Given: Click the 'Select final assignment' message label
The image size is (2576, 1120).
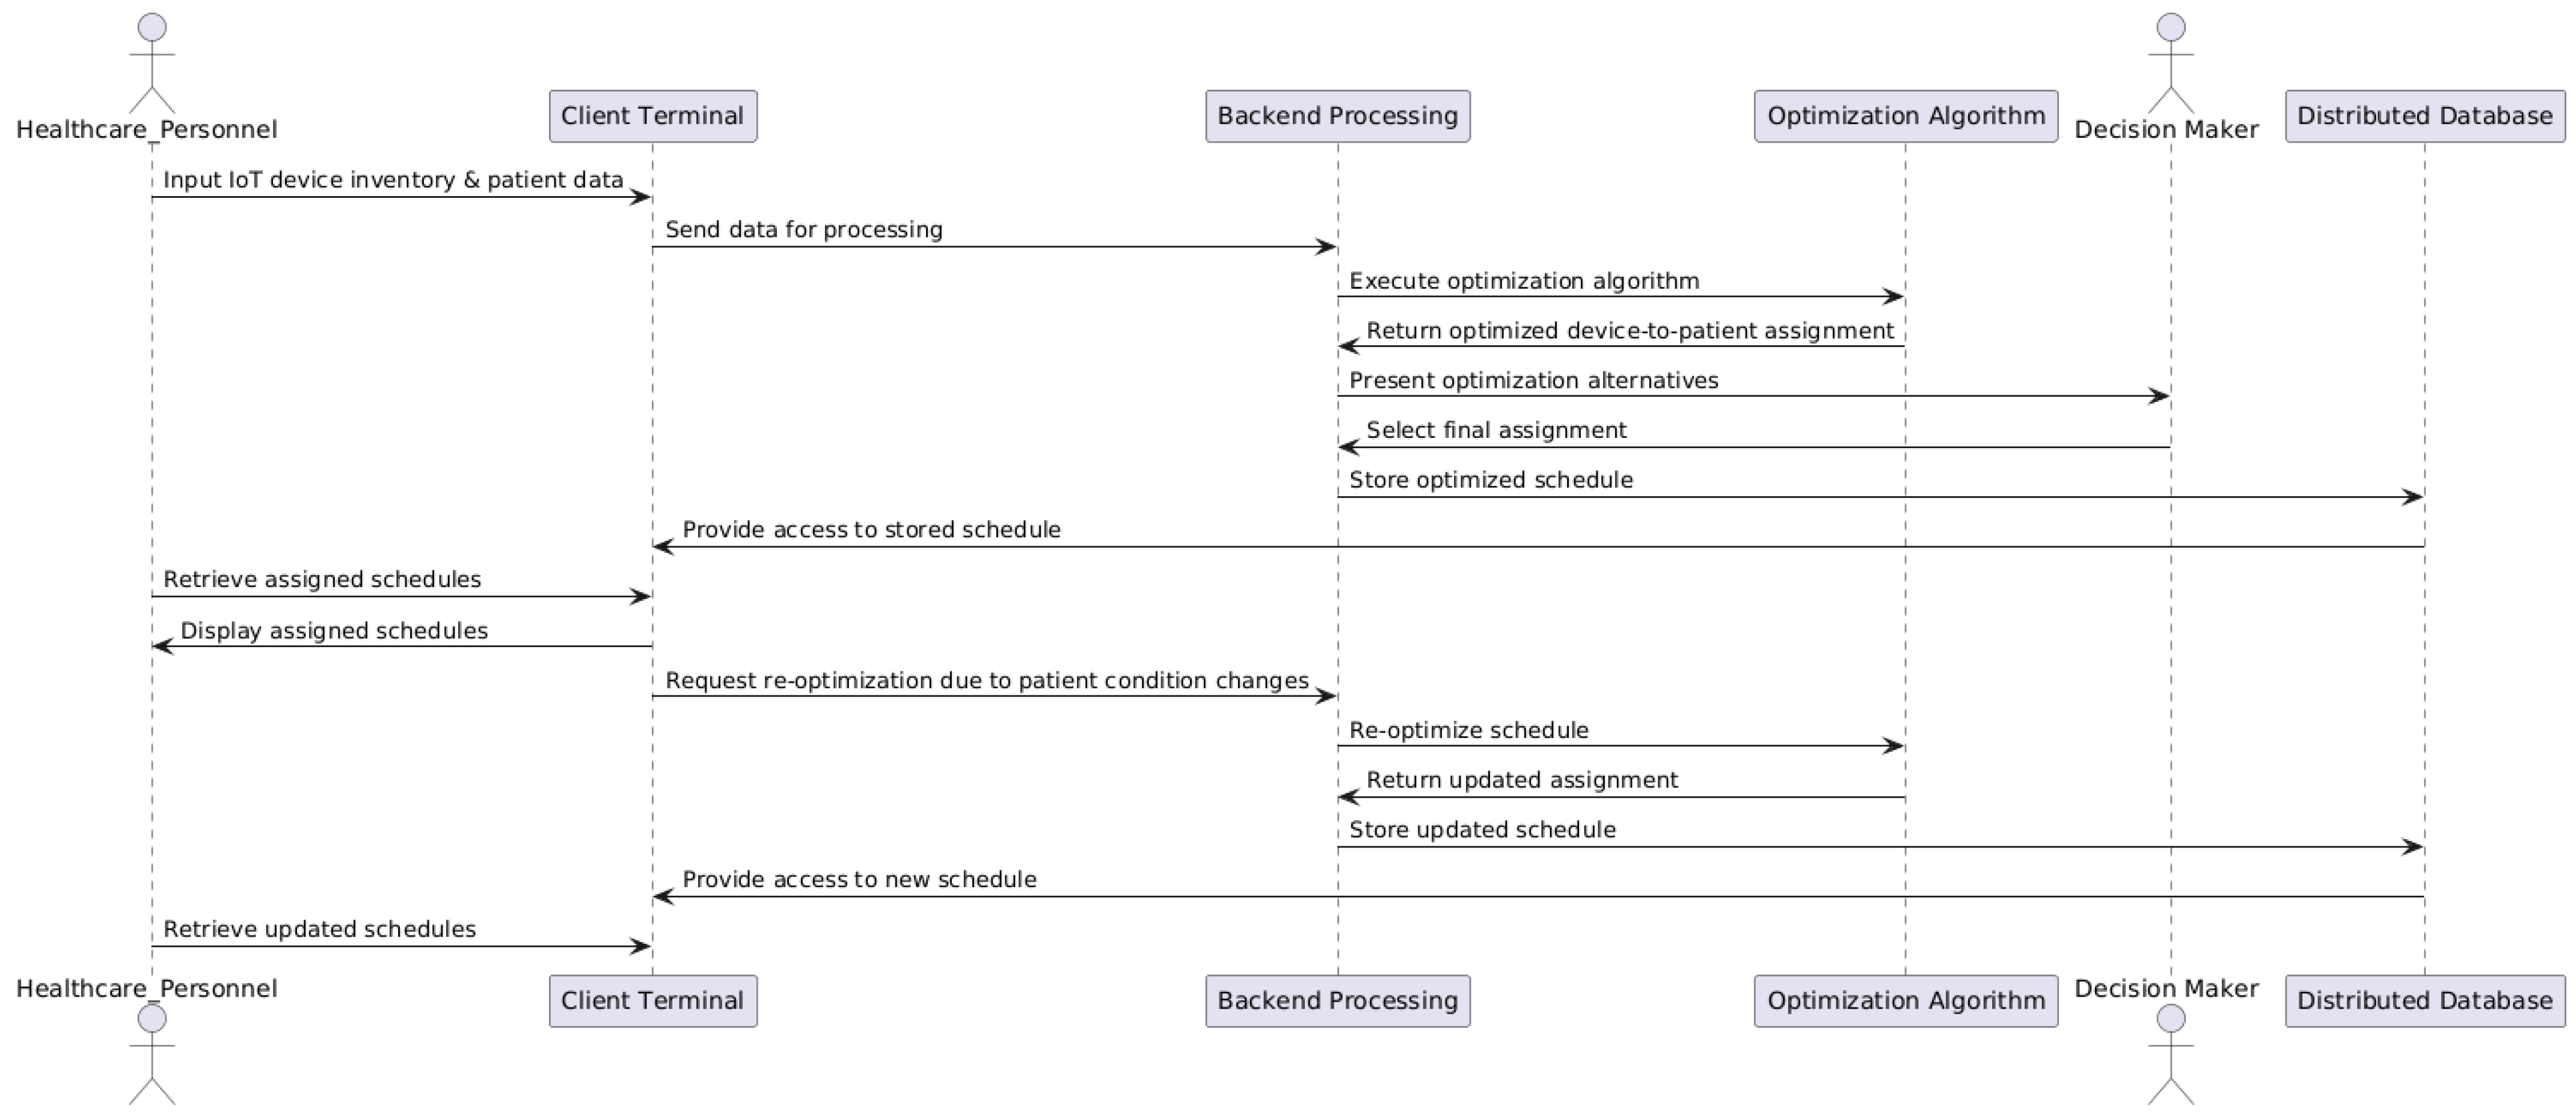Looking at the screenshot, I should click(x=1496, y=431).
